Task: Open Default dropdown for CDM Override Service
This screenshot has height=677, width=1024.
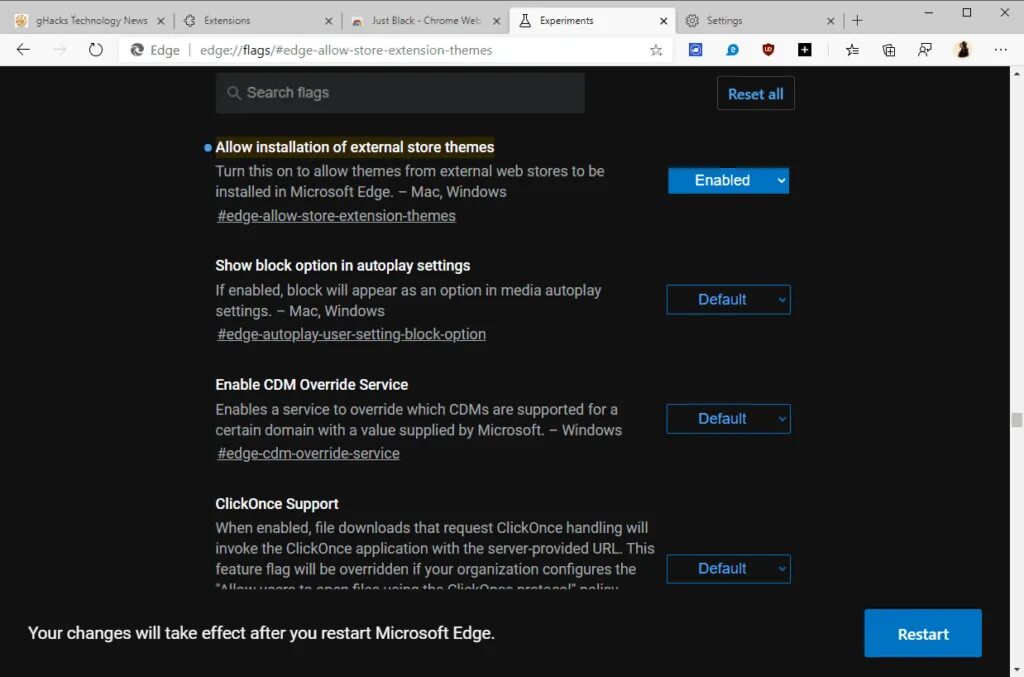Action: coord(728,419)
